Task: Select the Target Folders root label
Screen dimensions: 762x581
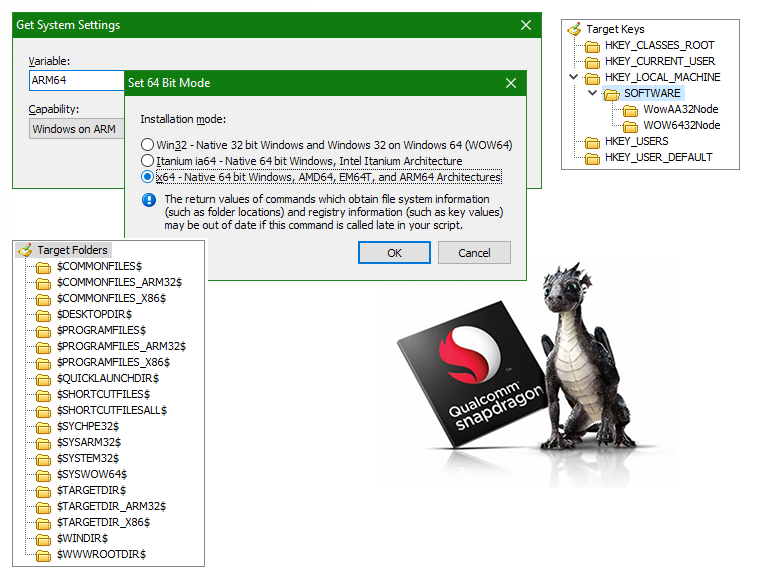Action: click(72, 250)
